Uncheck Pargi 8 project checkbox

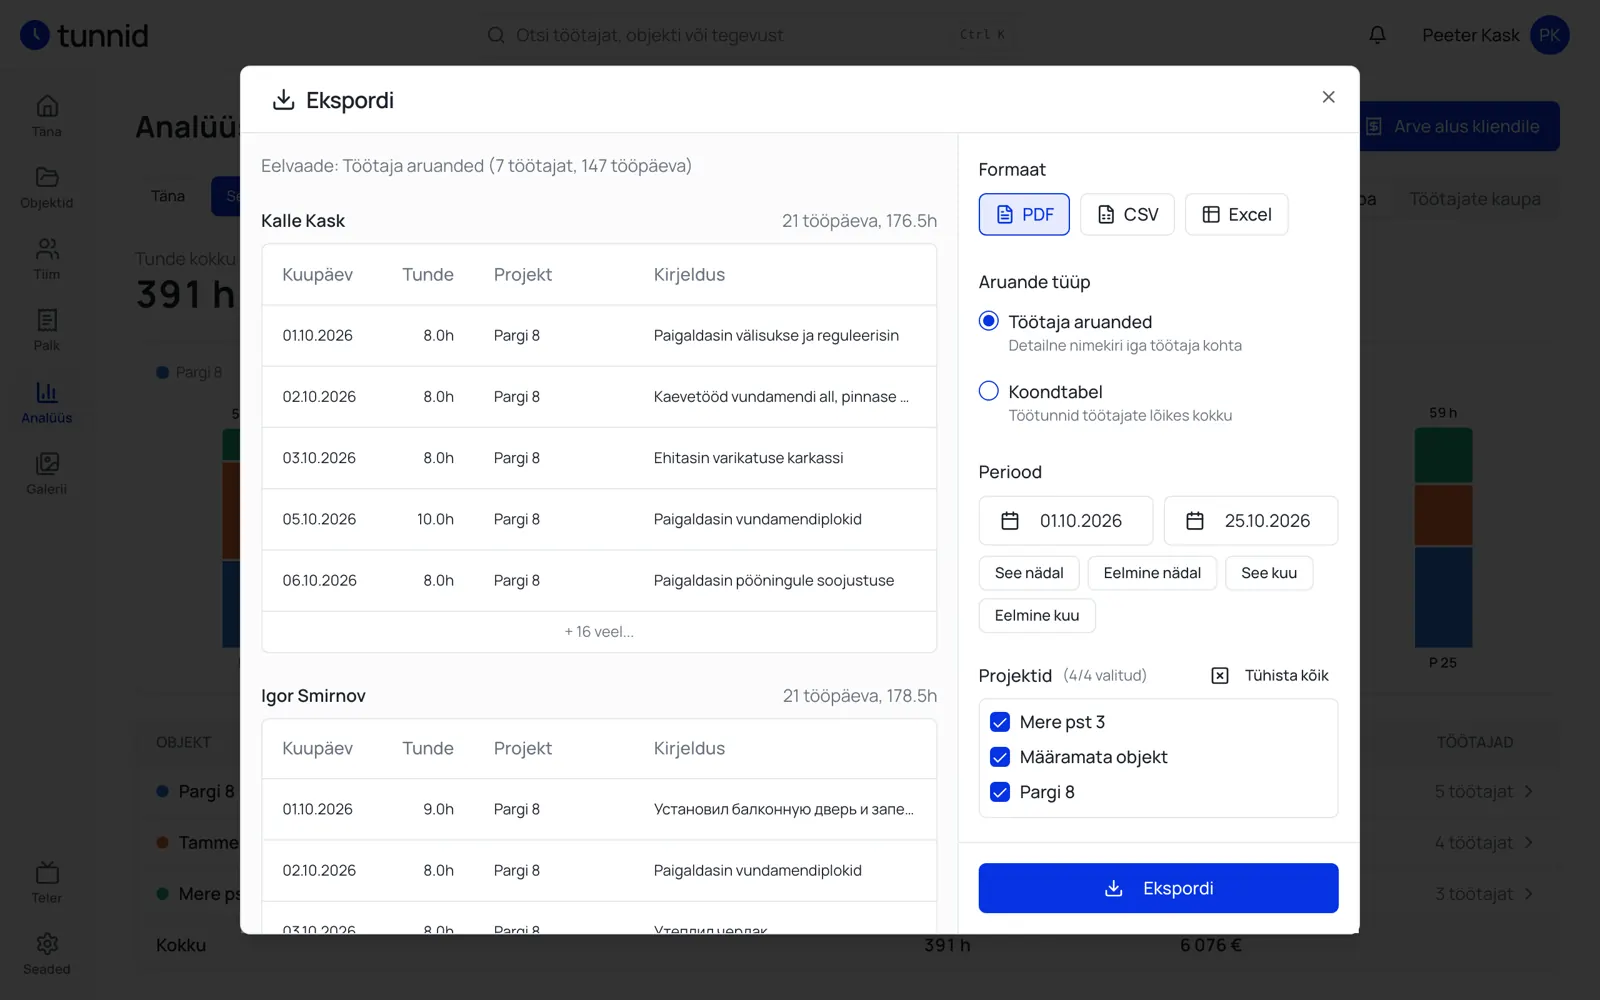tap(1000, 792)
